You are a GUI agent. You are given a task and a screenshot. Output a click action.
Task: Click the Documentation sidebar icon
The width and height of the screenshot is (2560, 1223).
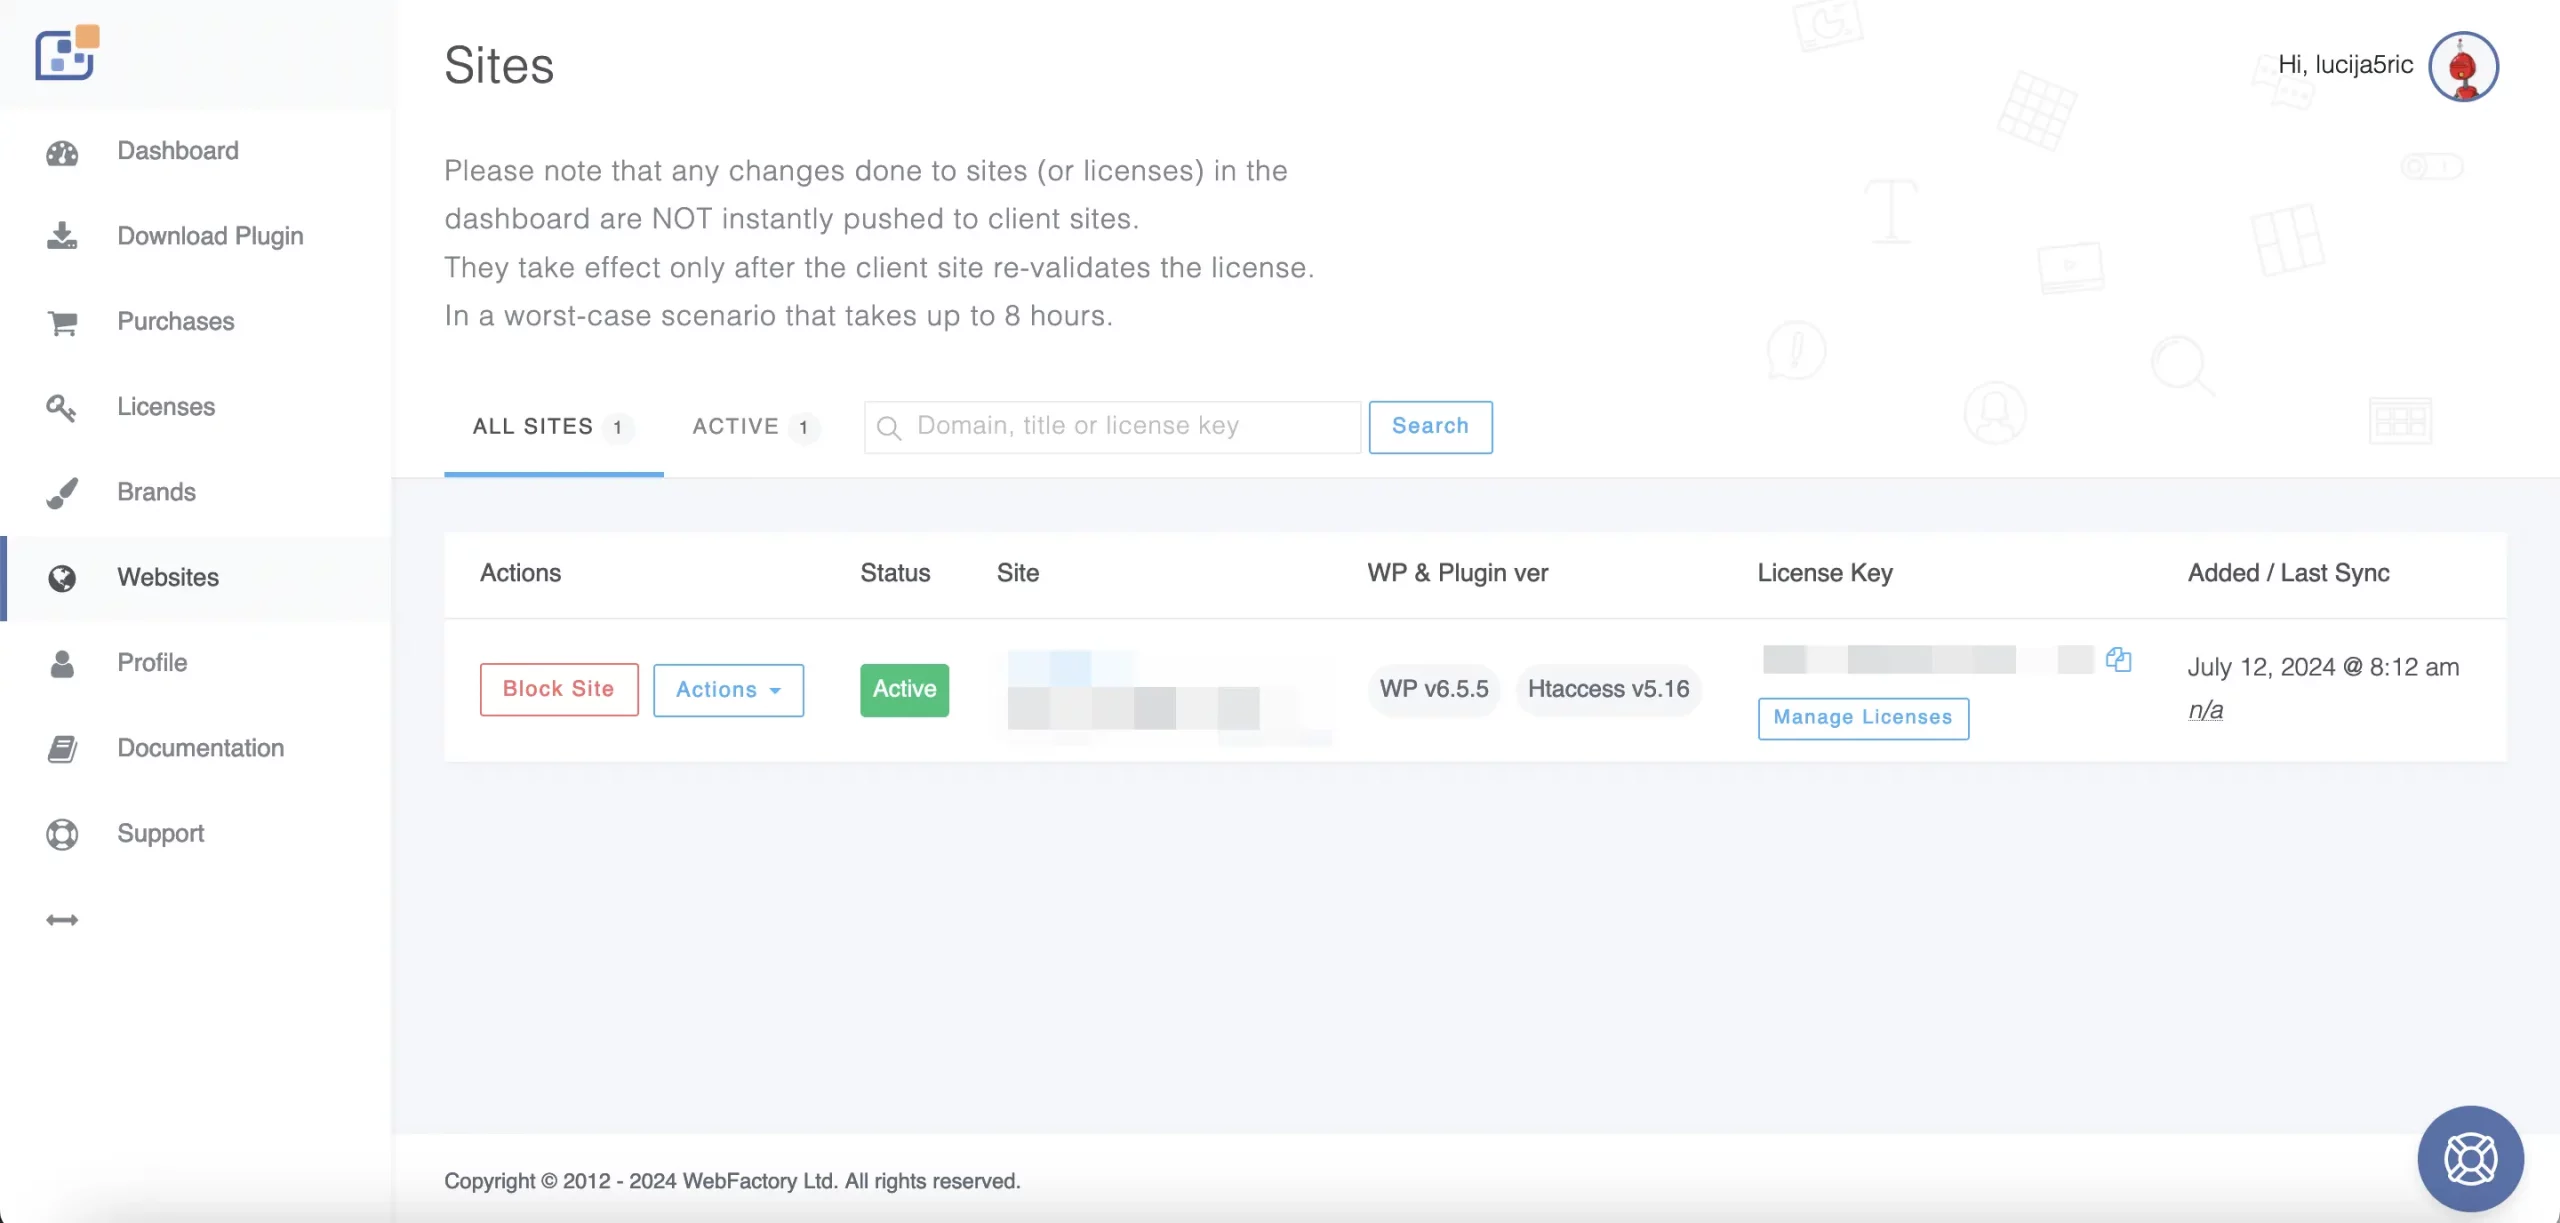(60, 748)
